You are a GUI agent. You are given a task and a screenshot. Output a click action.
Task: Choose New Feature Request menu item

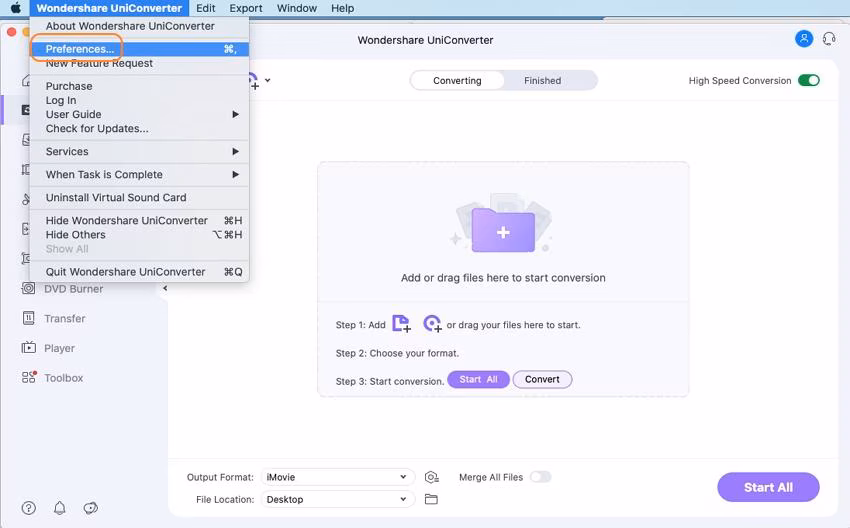click(x=139, y=63)
